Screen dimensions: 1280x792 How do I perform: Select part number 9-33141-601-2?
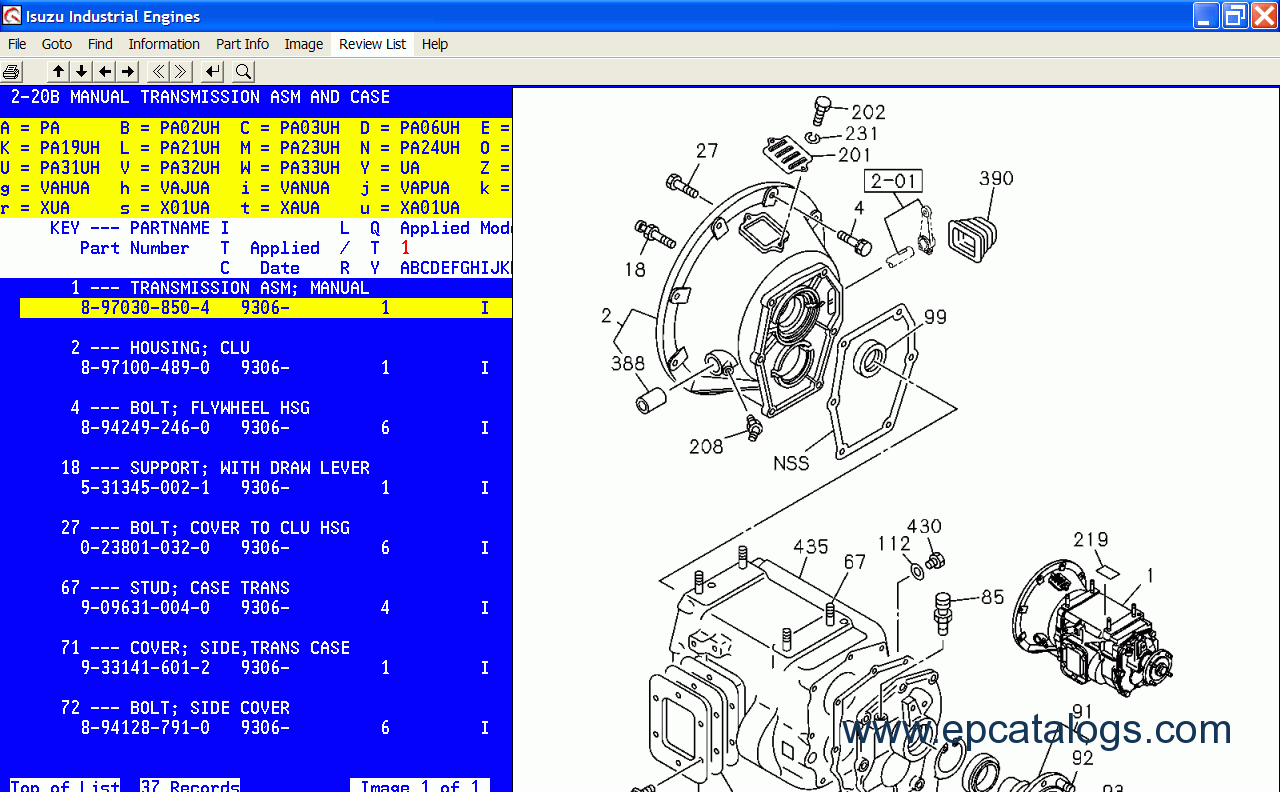(145, 668)
